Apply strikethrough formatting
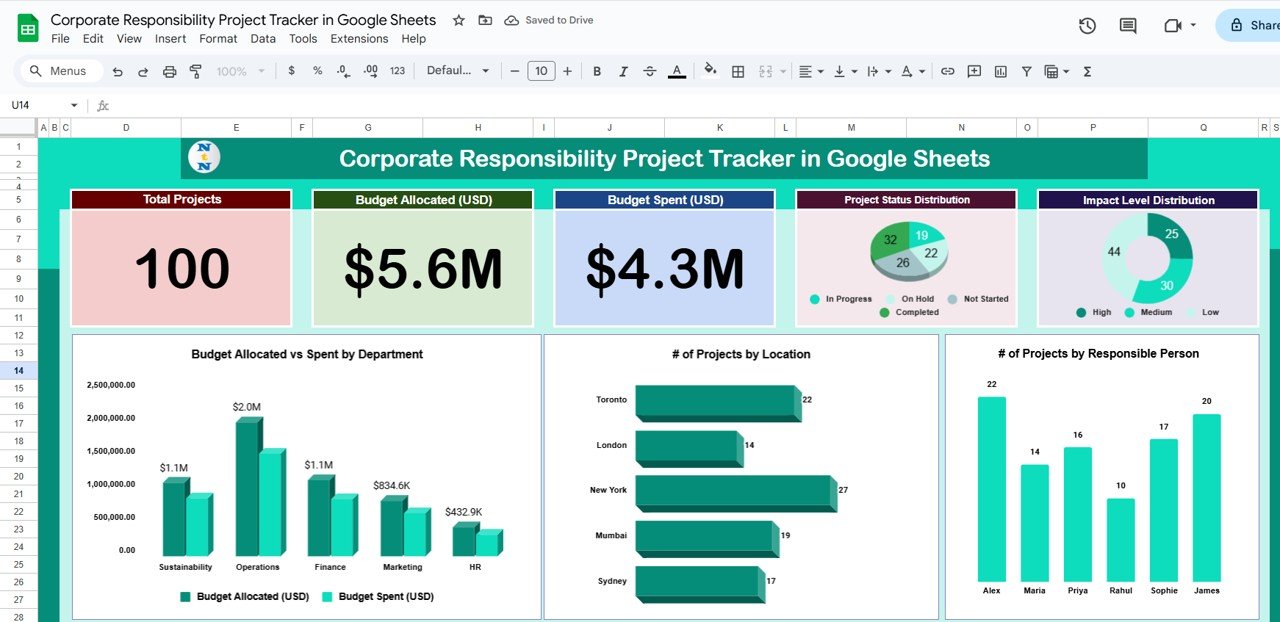This screenshot has height=622, width=1280. [649, 71]
